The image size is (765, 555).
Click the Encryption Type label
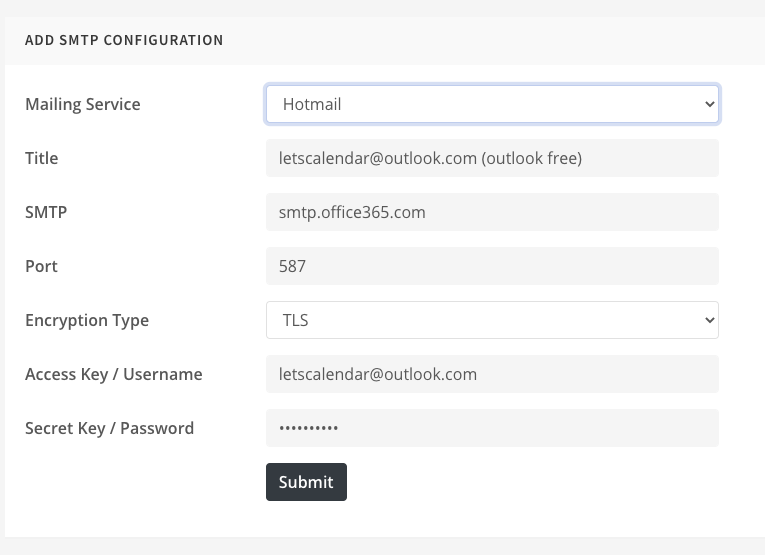click(87, 321)
